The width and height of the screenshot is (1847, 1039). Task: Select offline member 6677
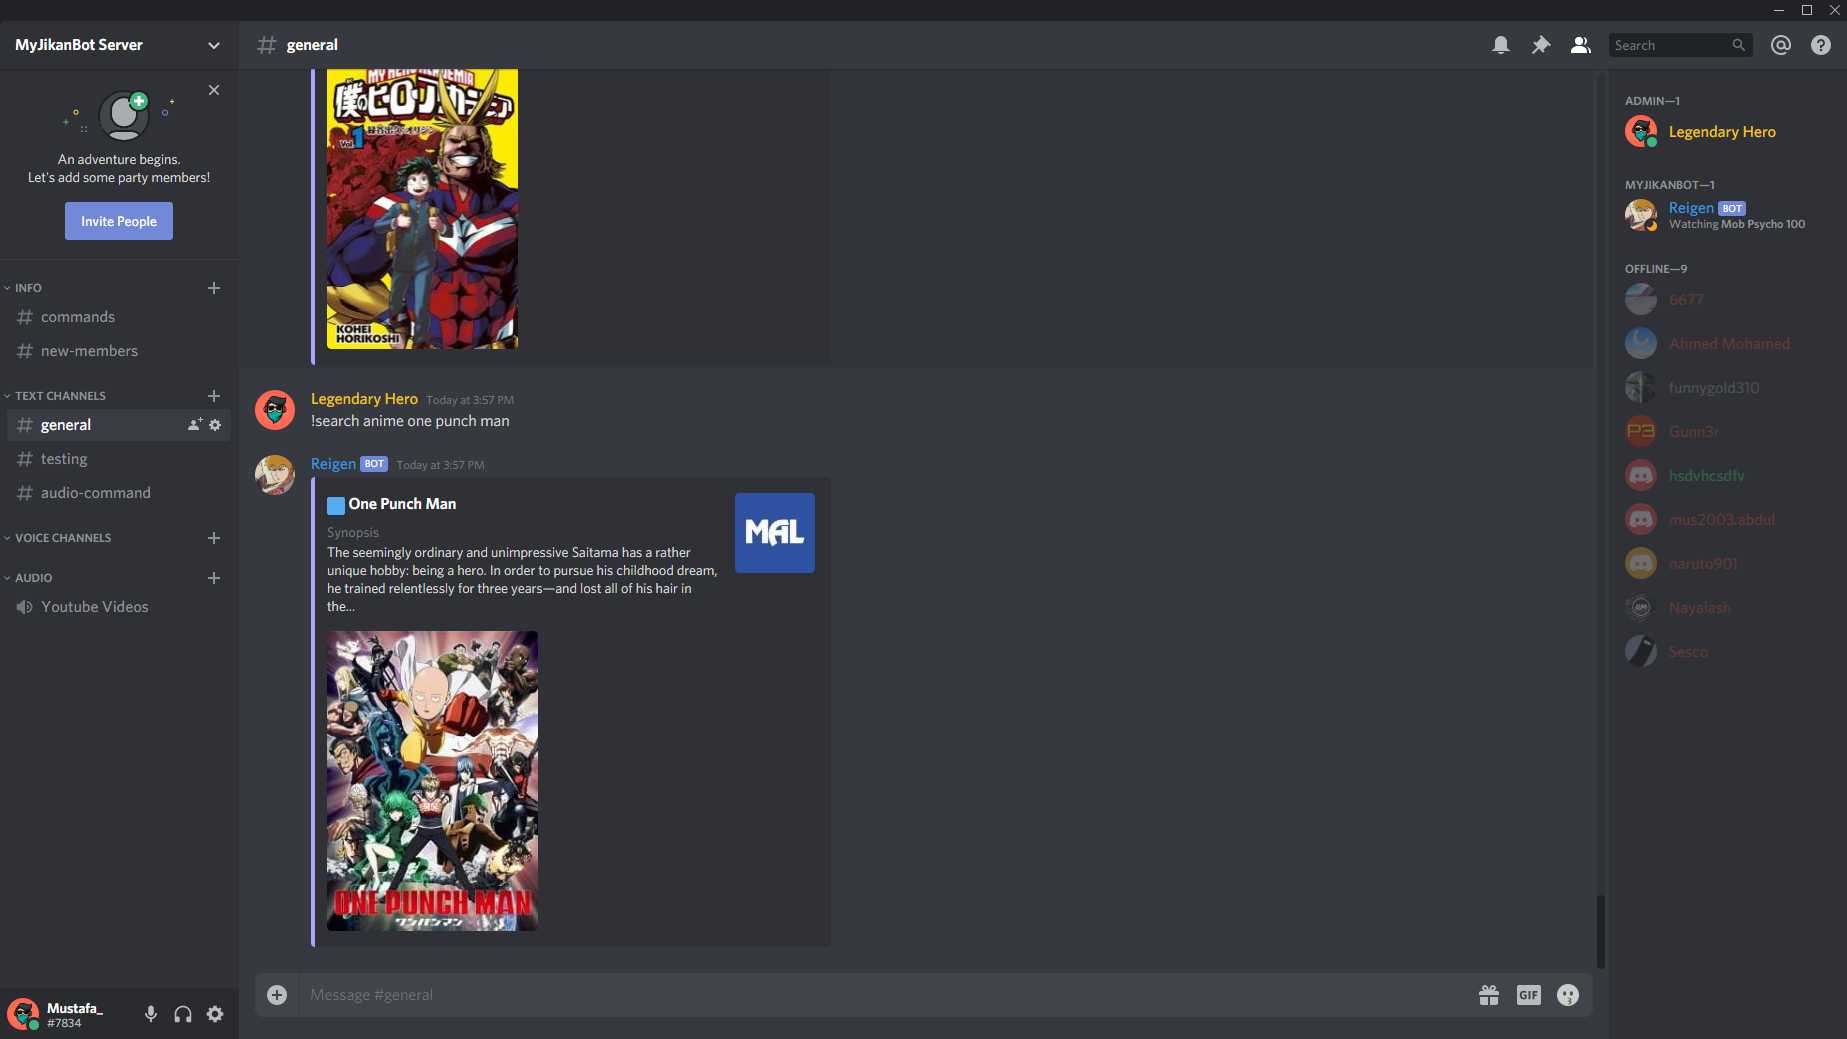coord(1726,300)
